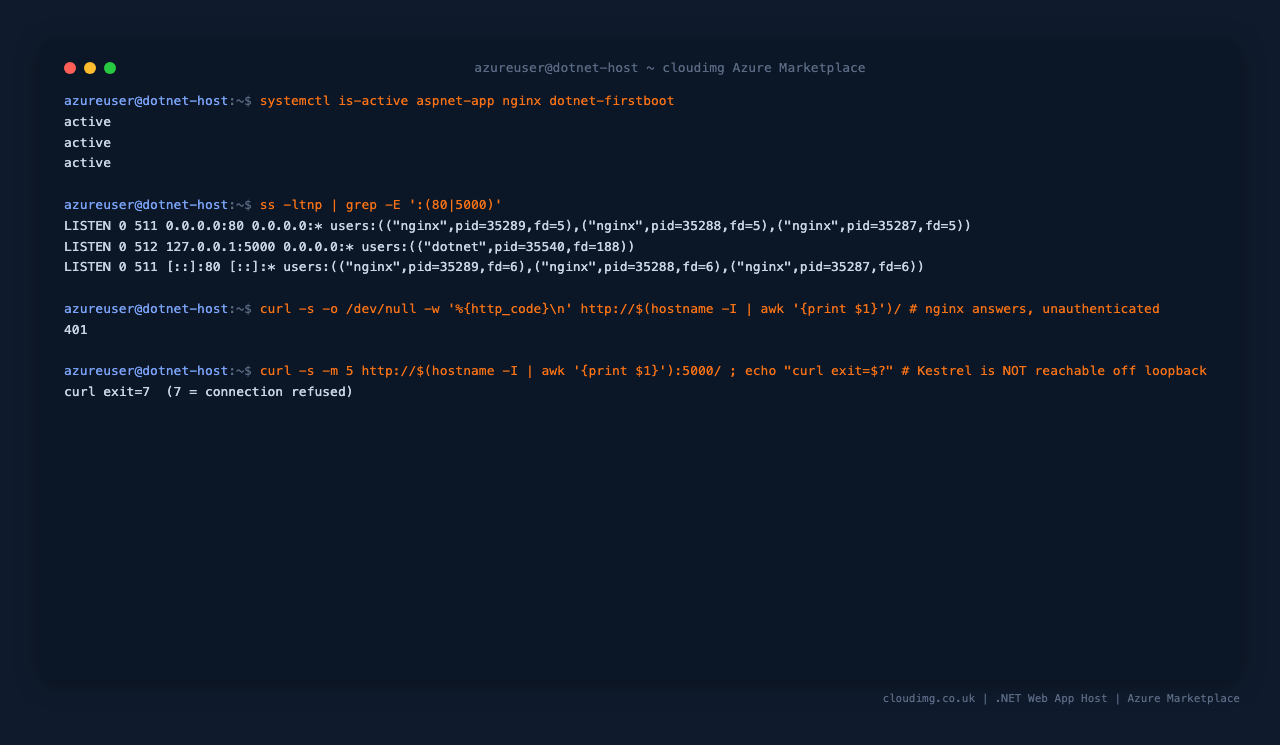Click the second 'active' output line
Viewport: 1280px width, 745px height.
(x=88, y=143)
